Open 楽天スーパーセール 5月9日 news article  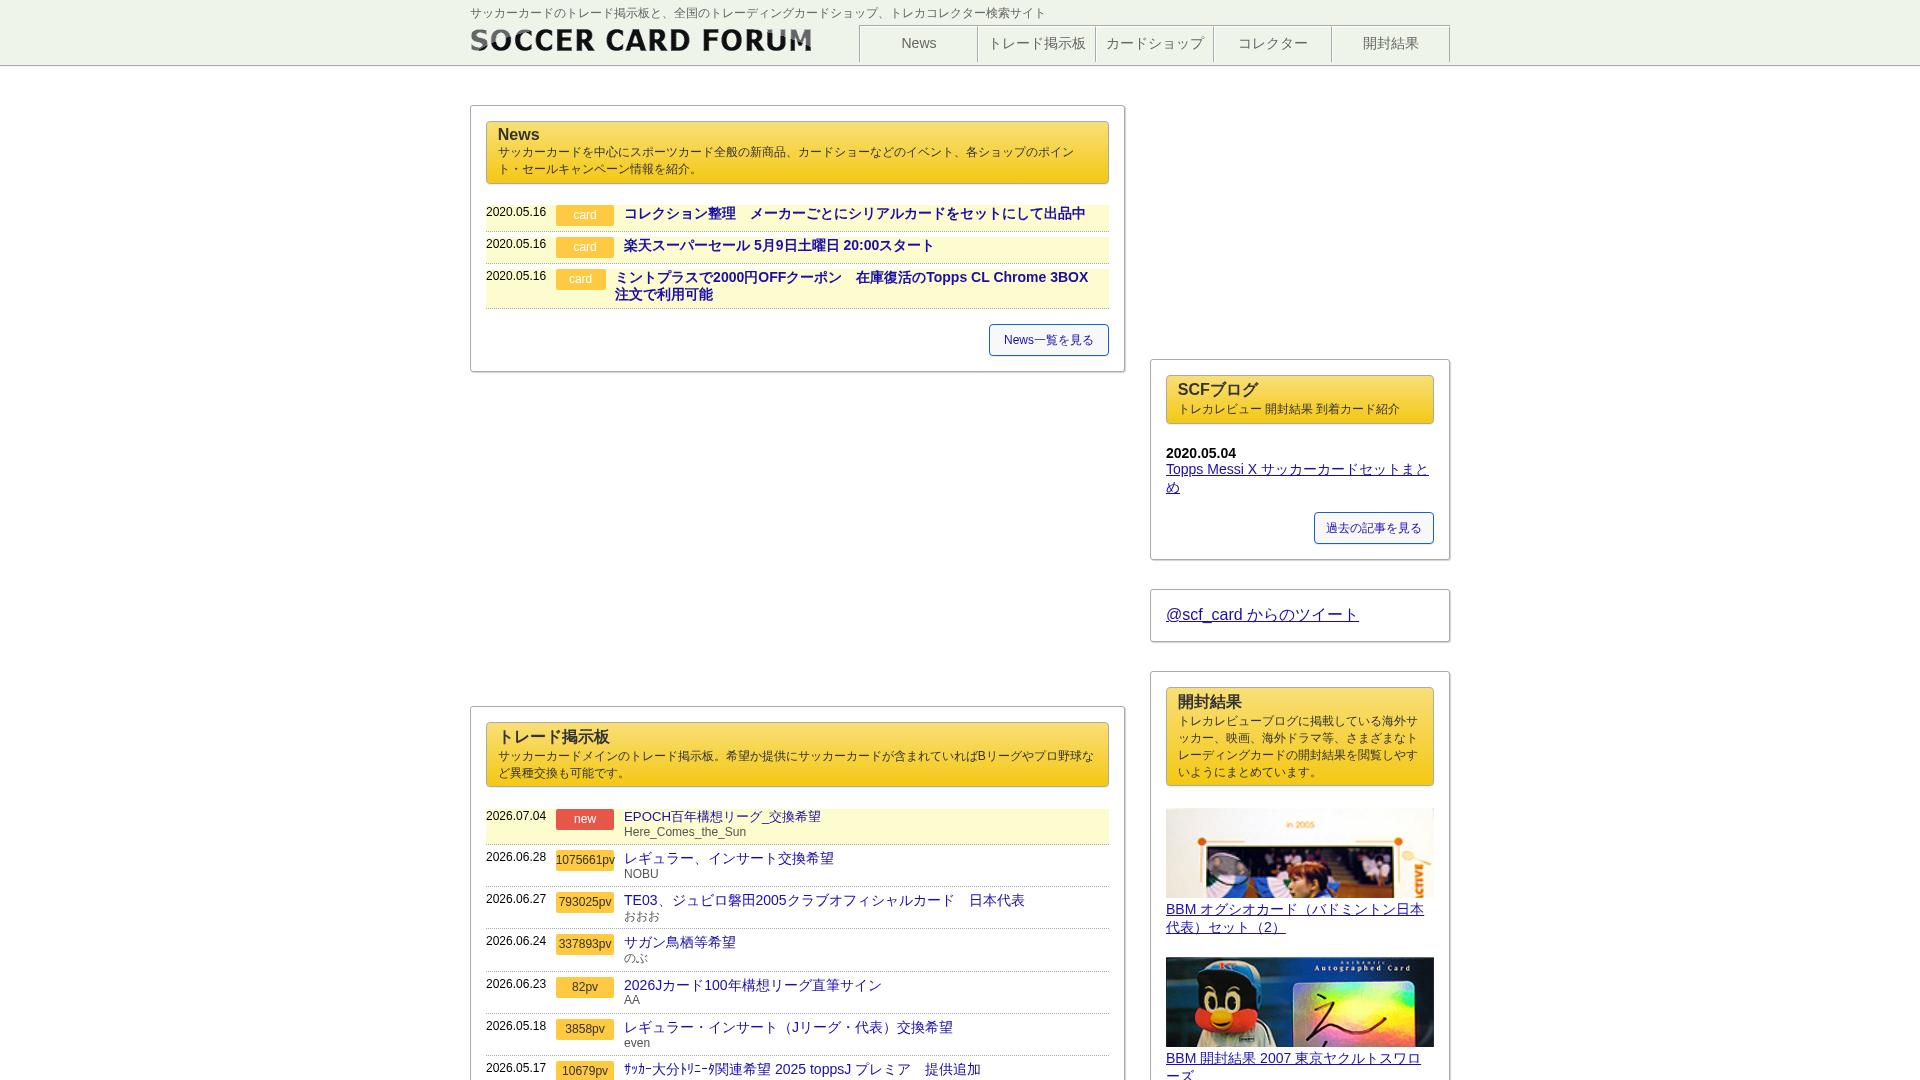[x=778, y=246]
